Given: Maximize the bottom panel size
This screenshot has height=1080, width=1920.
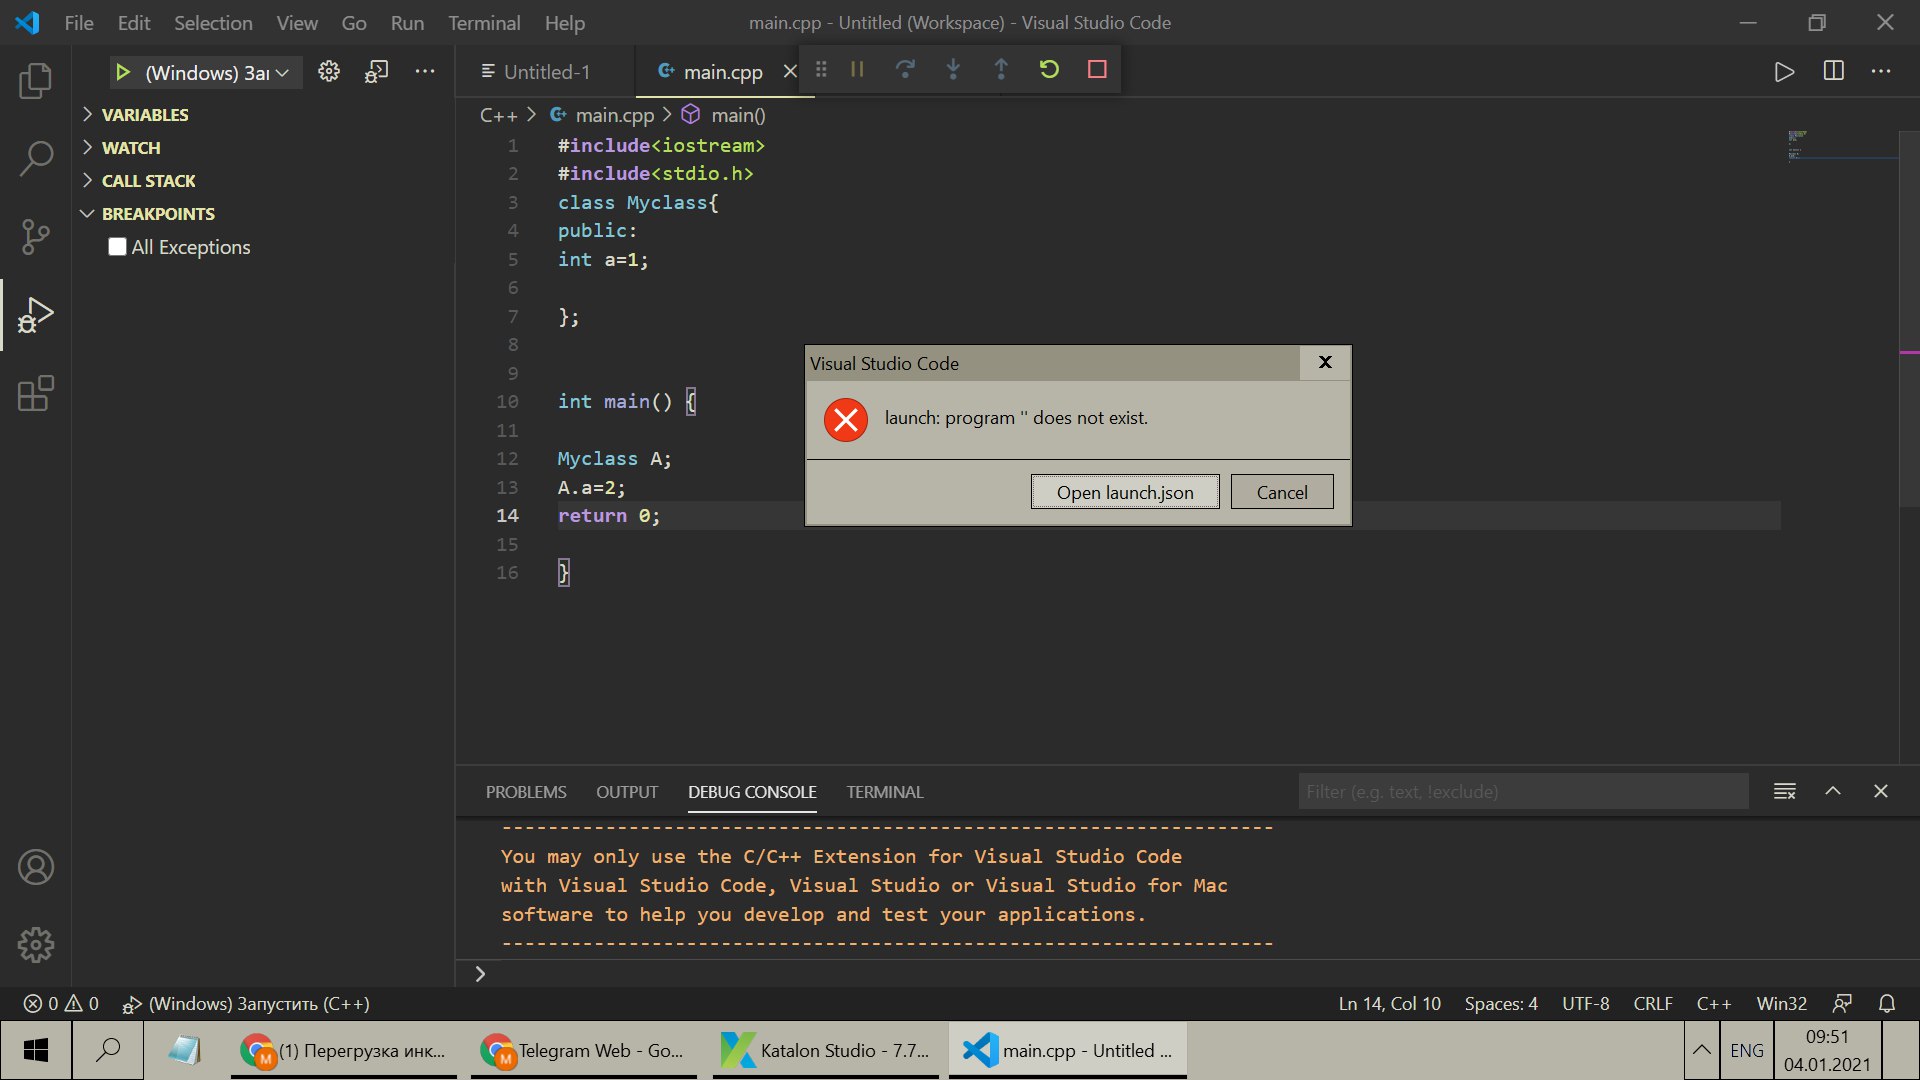Looking at the screenshot, I should [1833, 791].
